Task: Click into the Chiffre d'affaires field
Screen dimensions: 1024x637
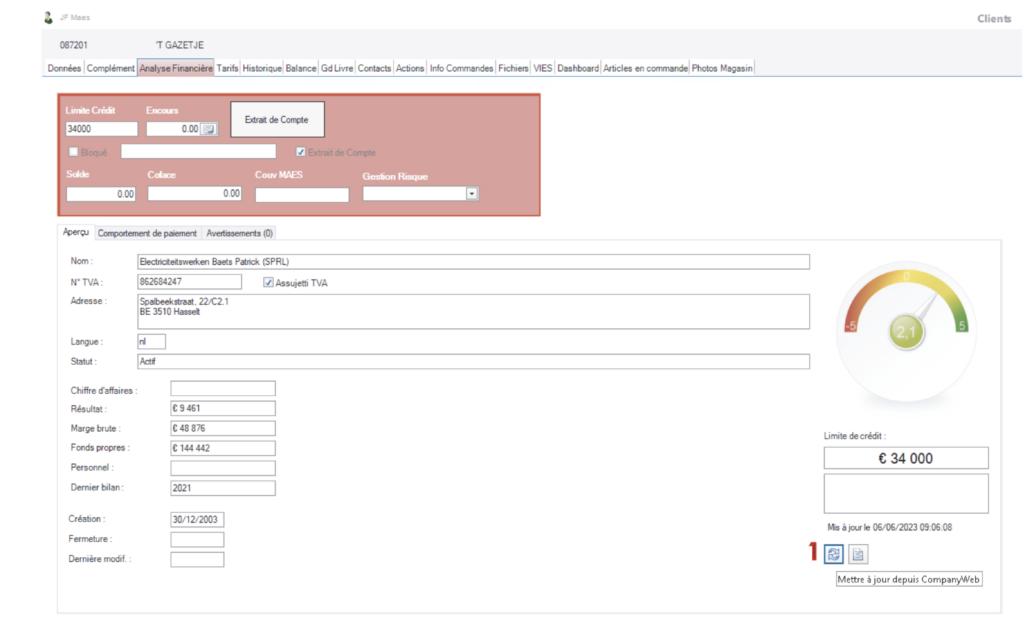Action: [222, 389]
